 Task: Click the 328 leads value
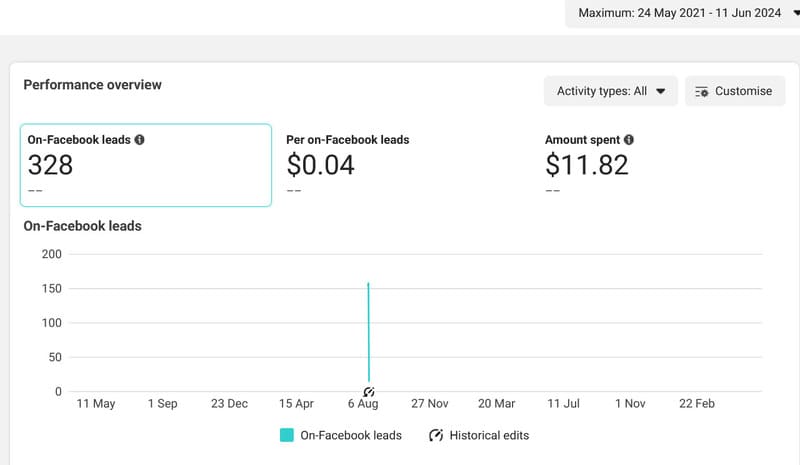click(x=50, y=165)
